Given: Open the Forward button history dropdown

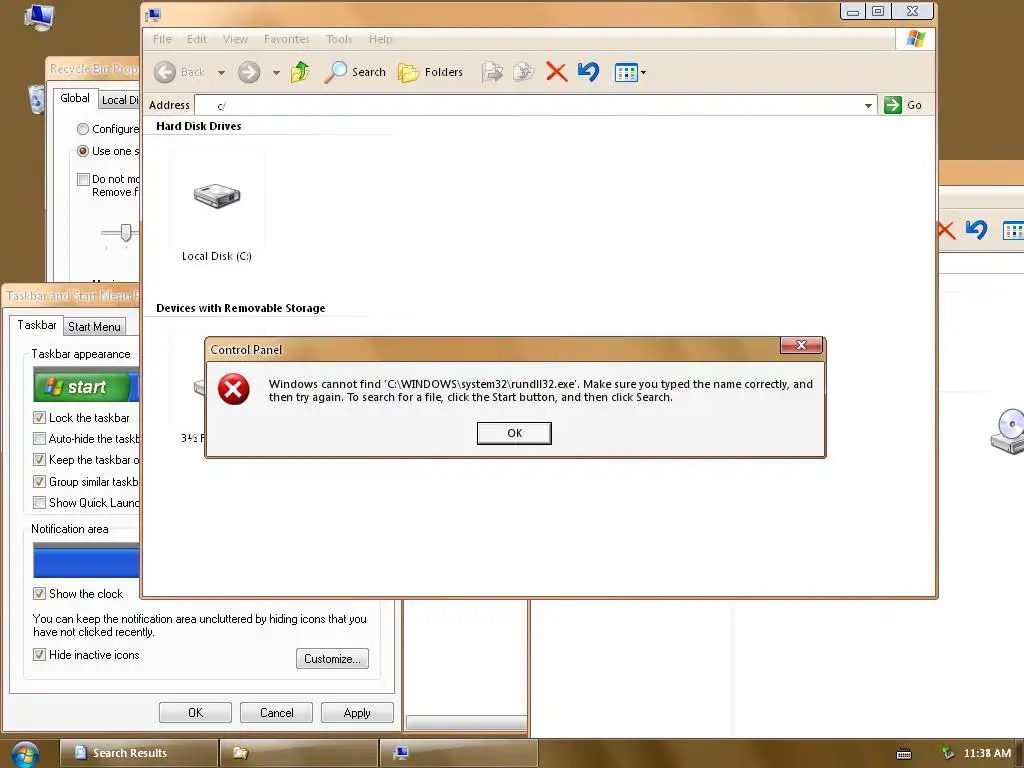Looking at the screenshot, I should click(276, 72).
